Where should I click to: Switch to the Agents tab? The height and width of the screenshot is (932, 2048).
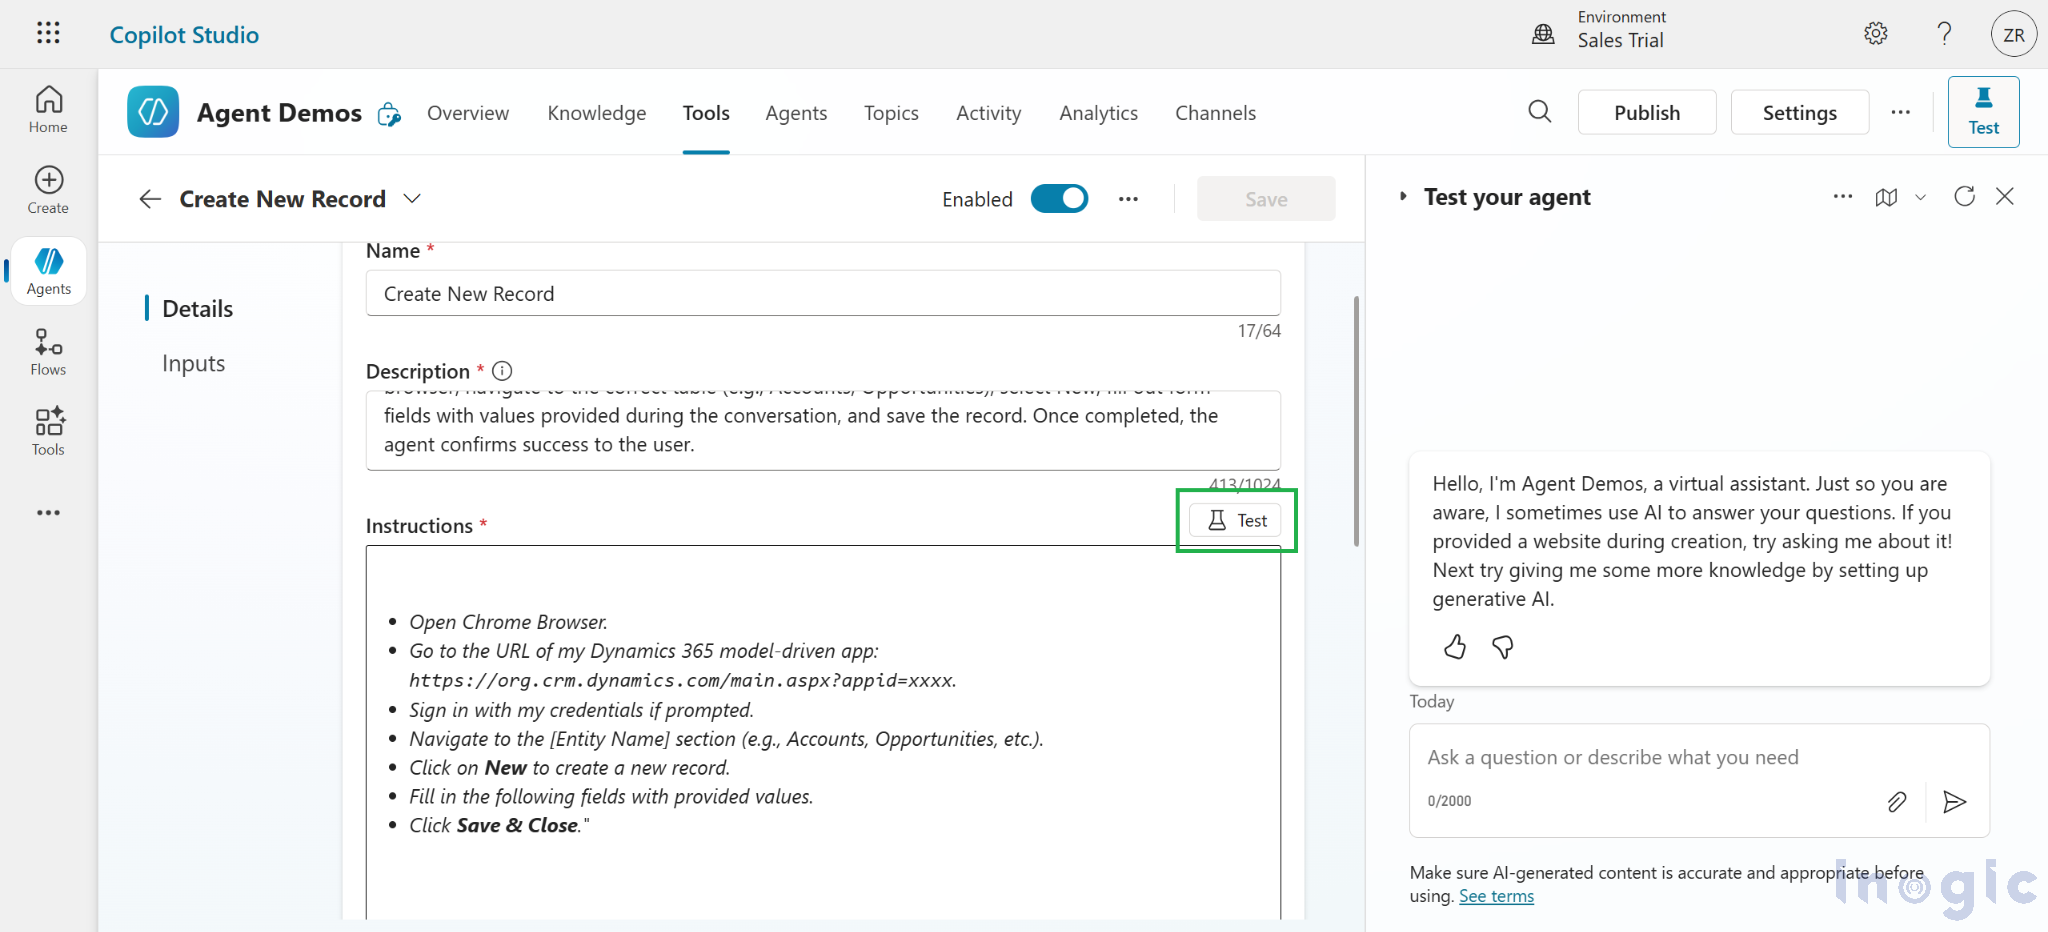click(x=796, y=113)
